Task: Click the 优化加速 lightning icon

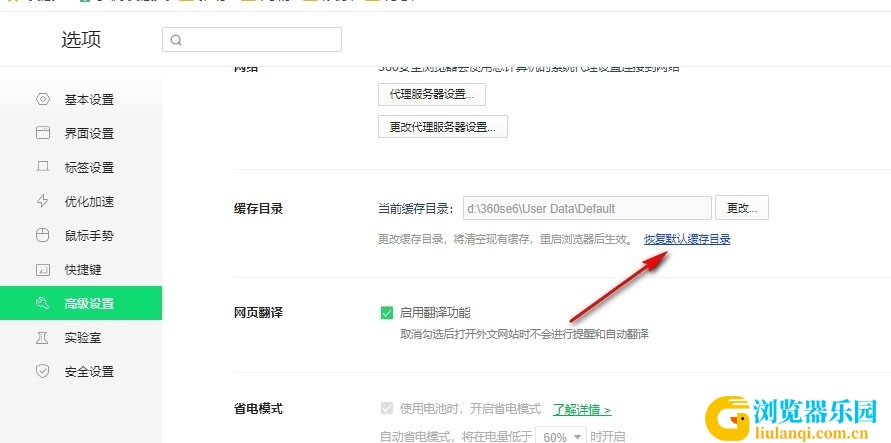Action: pyautogui.click(x=43, y=201)
